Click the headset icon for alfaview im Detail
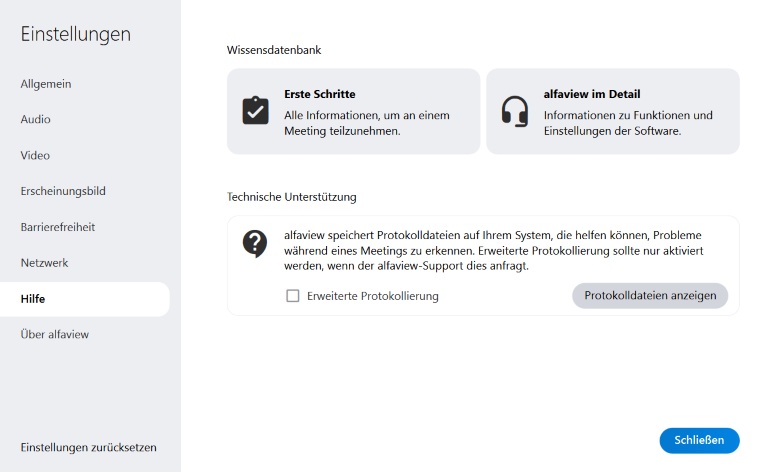 click(x=515, y=110)
